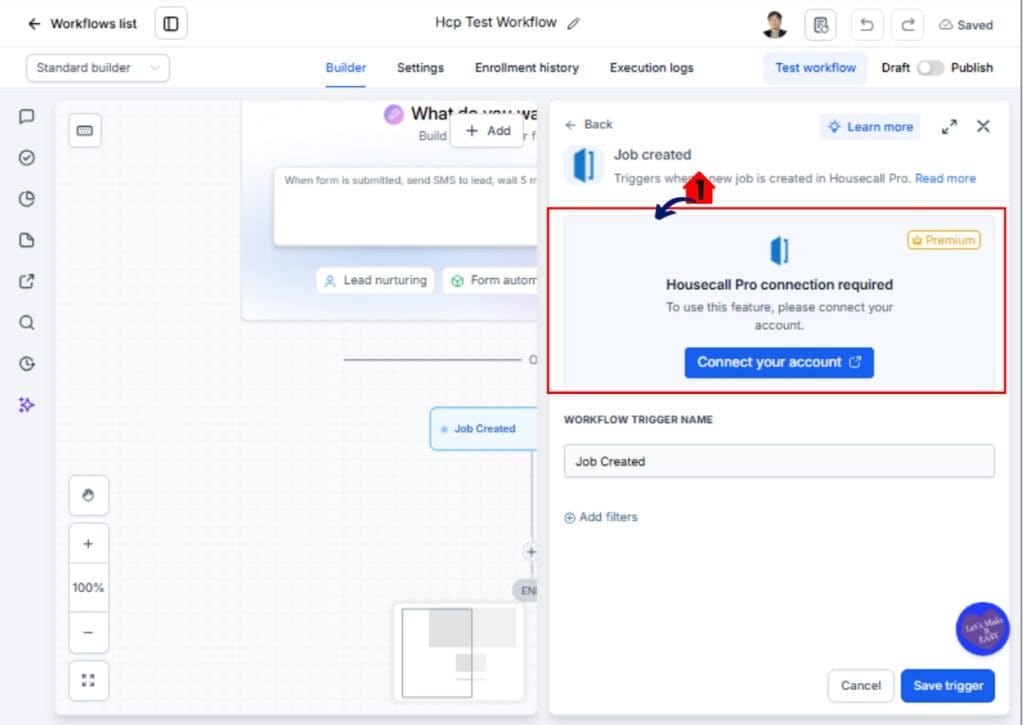Activate the hand pan tool

[88, 495]
